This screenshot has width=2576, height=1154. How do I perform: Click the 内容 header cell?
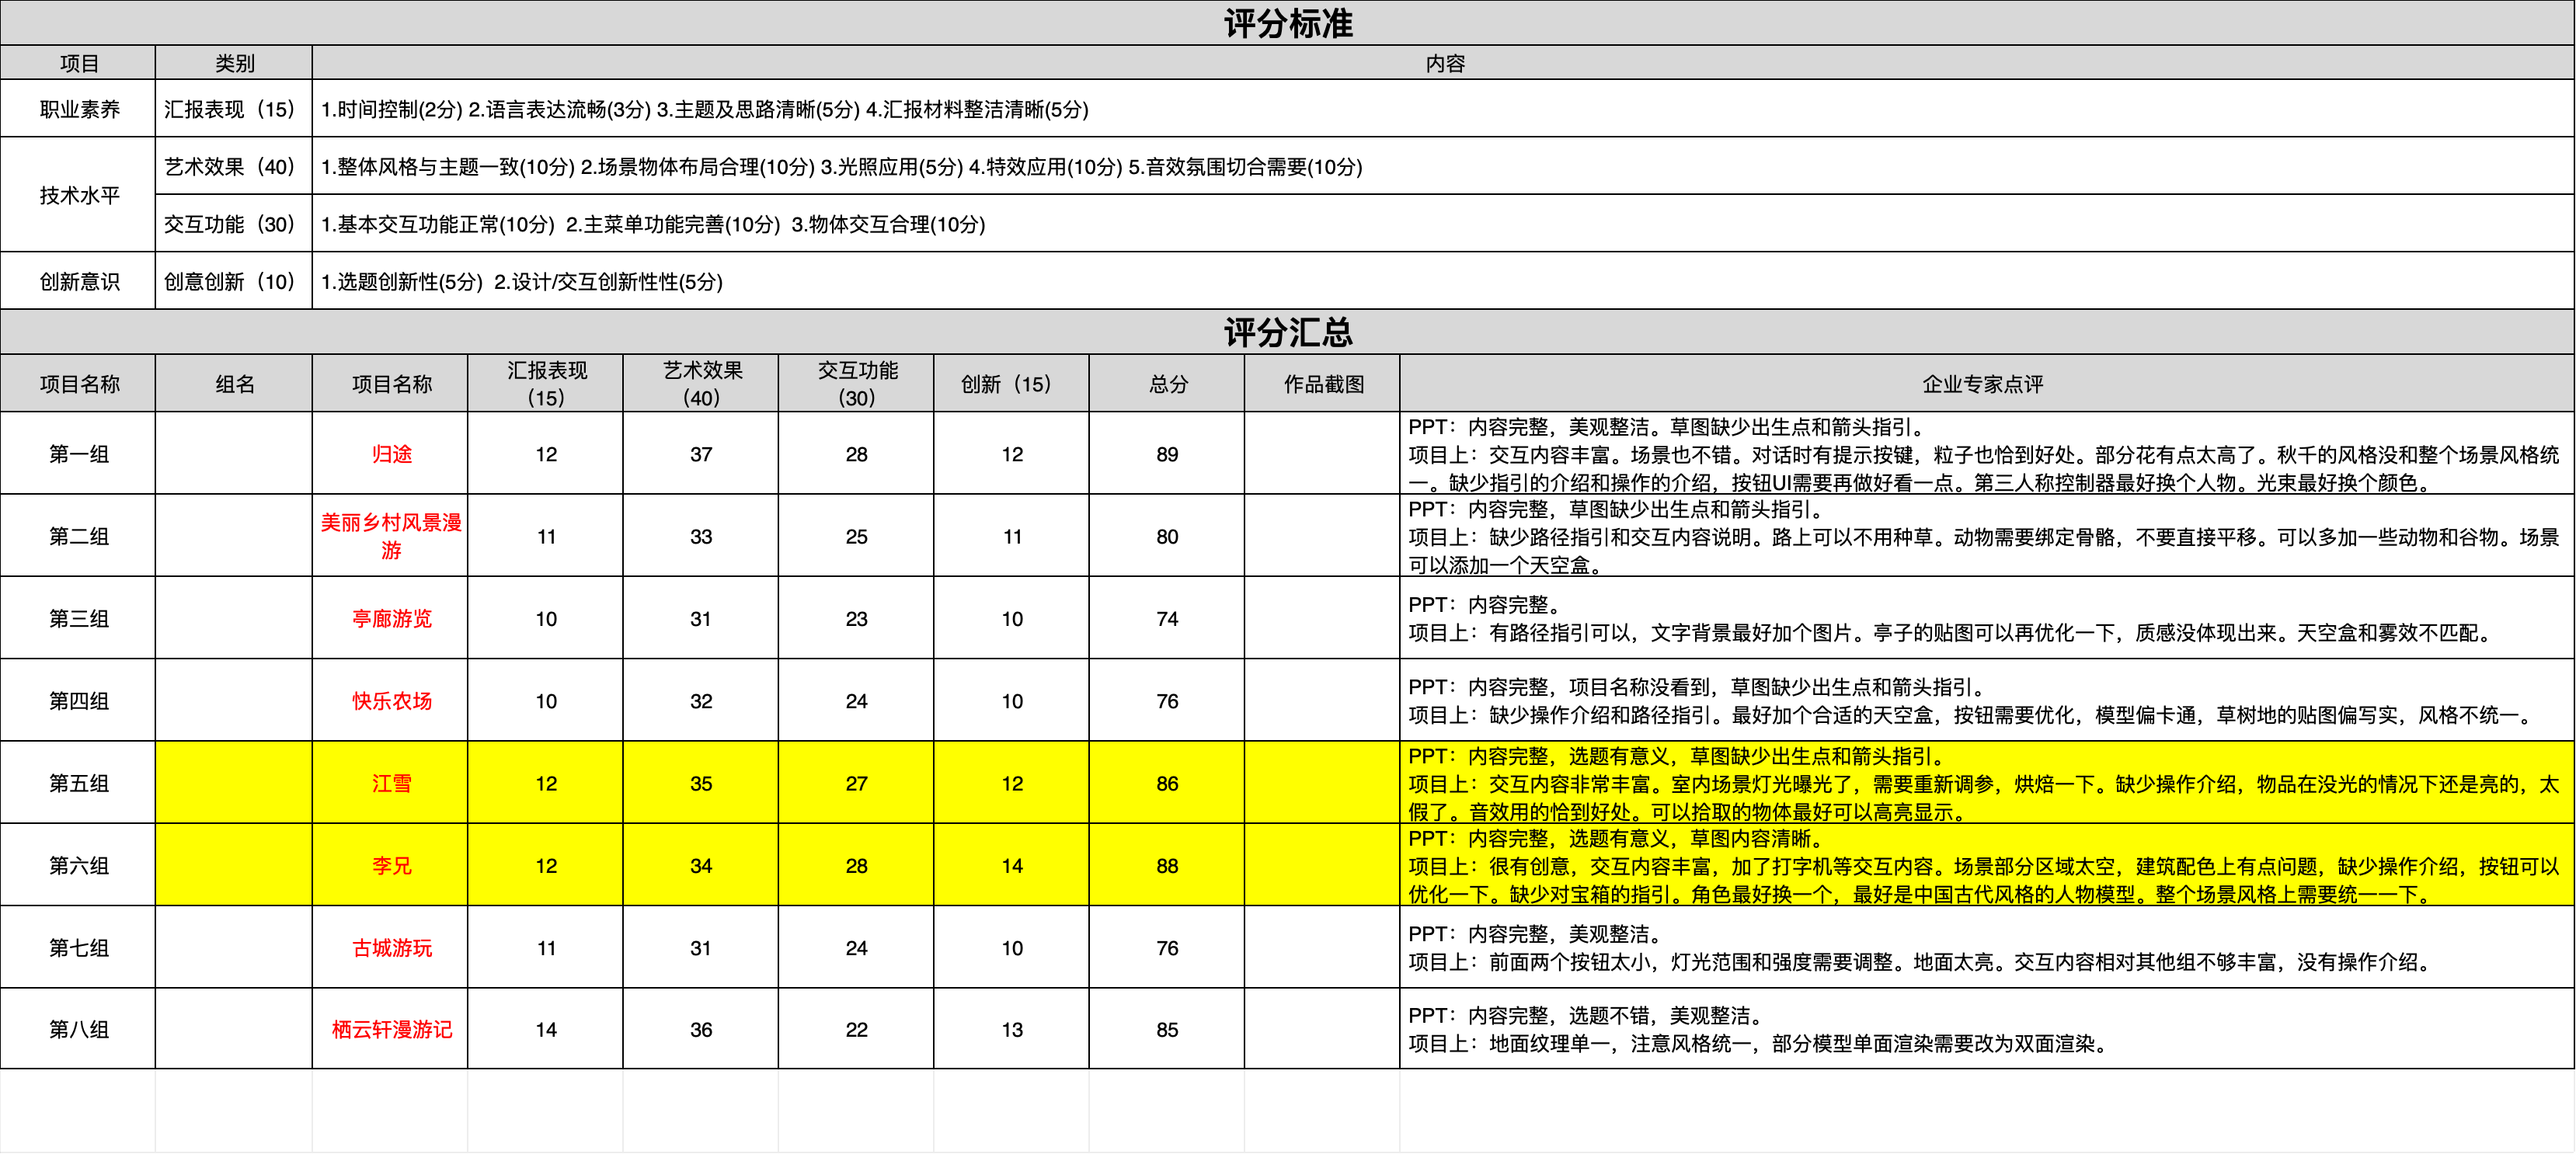pyautogui.click(x=1444, y=63)
